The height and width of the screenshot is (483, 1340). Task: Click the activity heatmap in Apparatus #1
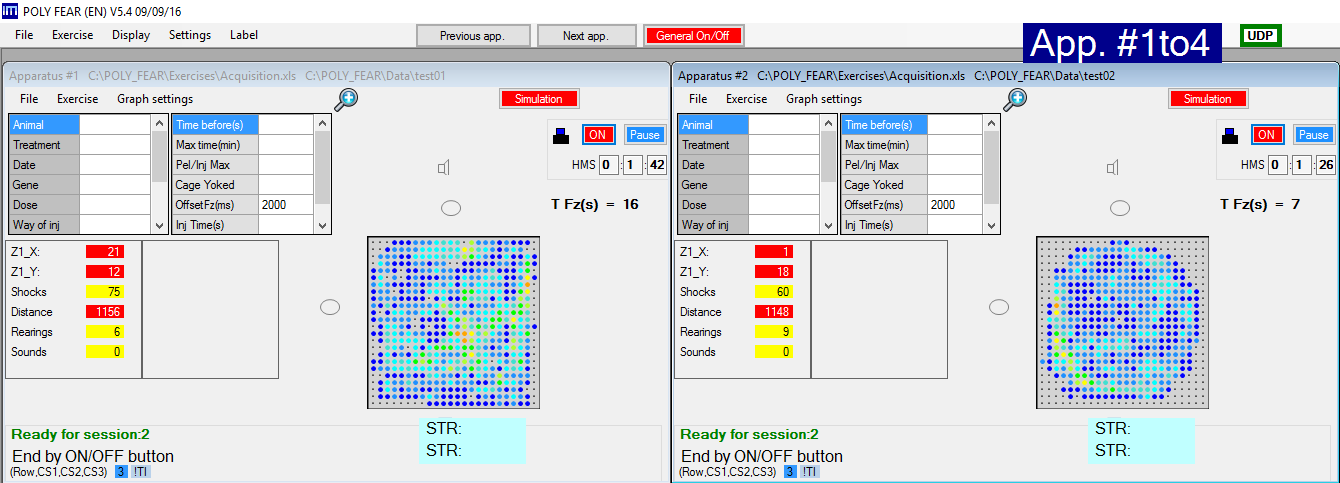tap(454, 322)
